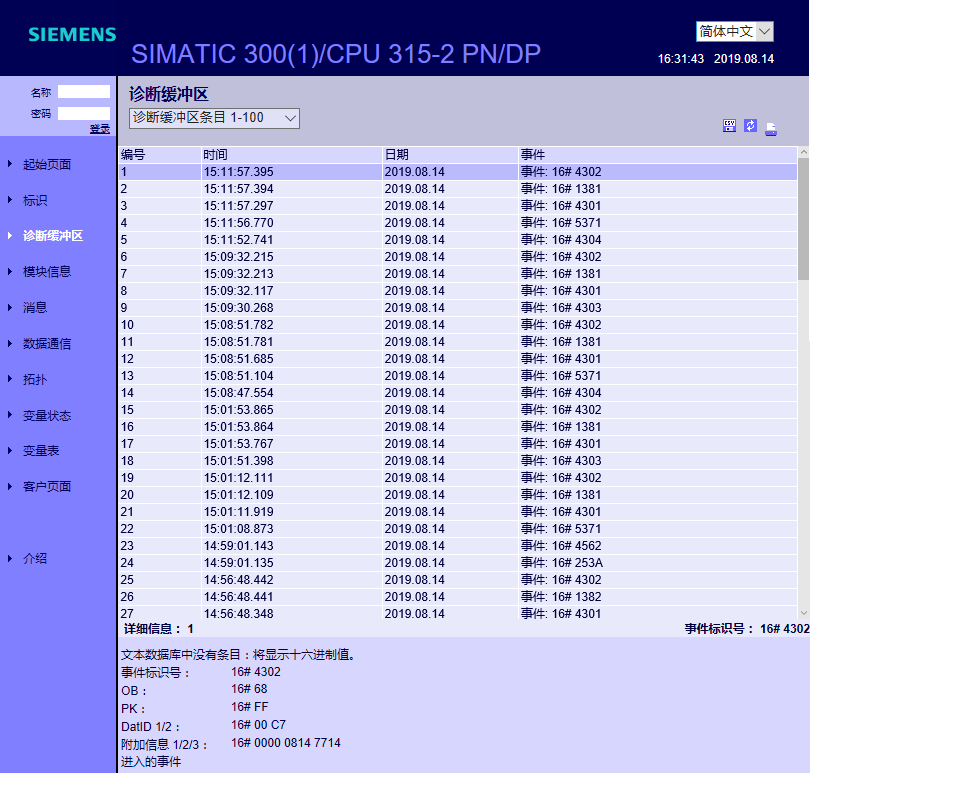Select entry 12 with time 15:08:51.685

tap(458, 359)
